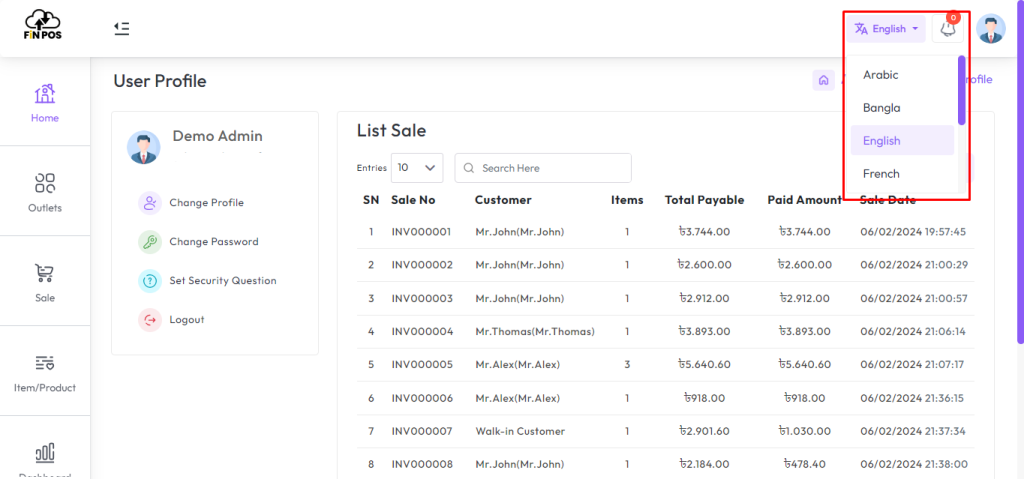This screenshot has width=1024, height=479.
Task: Open the Sale cart icon in the sidebar
Action: [x=44, y=282]
